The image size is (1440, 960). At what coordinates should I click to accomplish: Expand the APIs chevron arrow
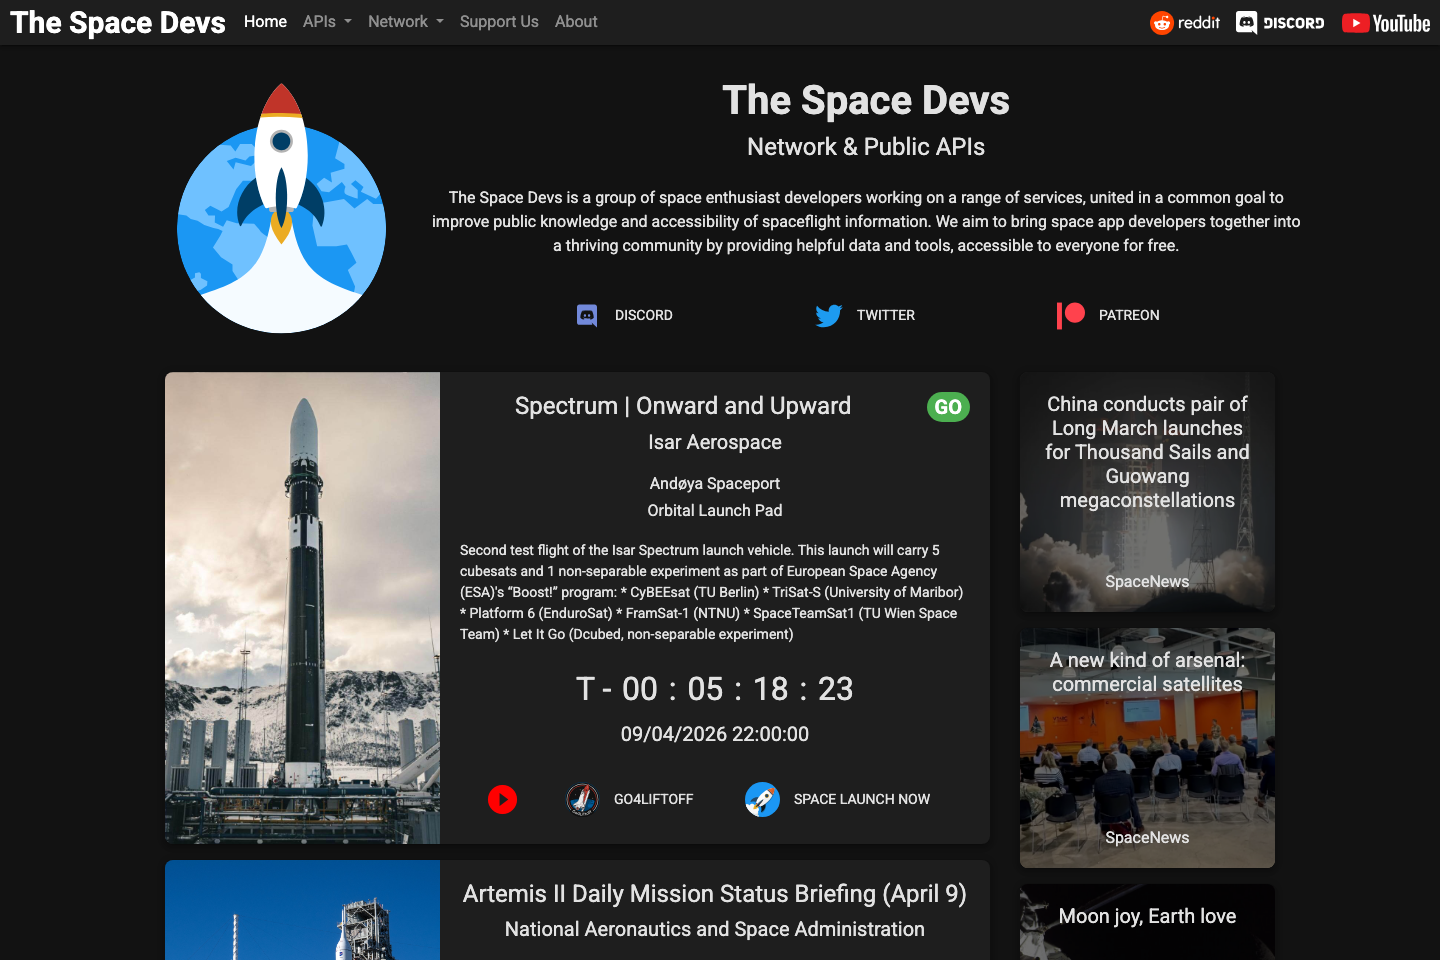tap(348, 21)
